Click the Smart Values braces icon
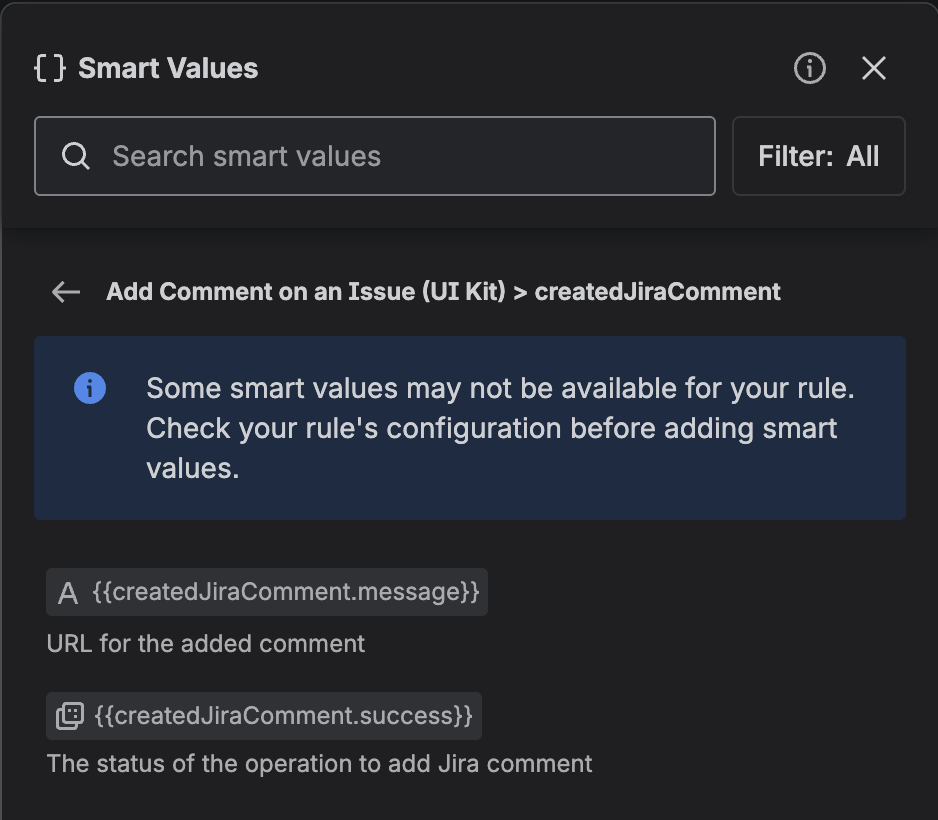938x820 pixels. point(48,68)
